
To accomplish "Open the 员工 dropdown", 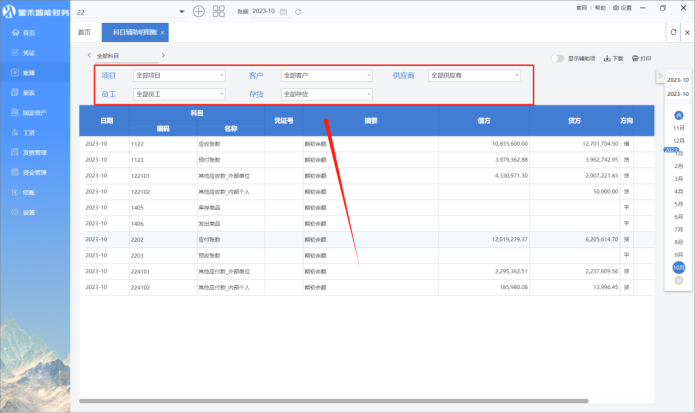I will [x=179, y=94].
